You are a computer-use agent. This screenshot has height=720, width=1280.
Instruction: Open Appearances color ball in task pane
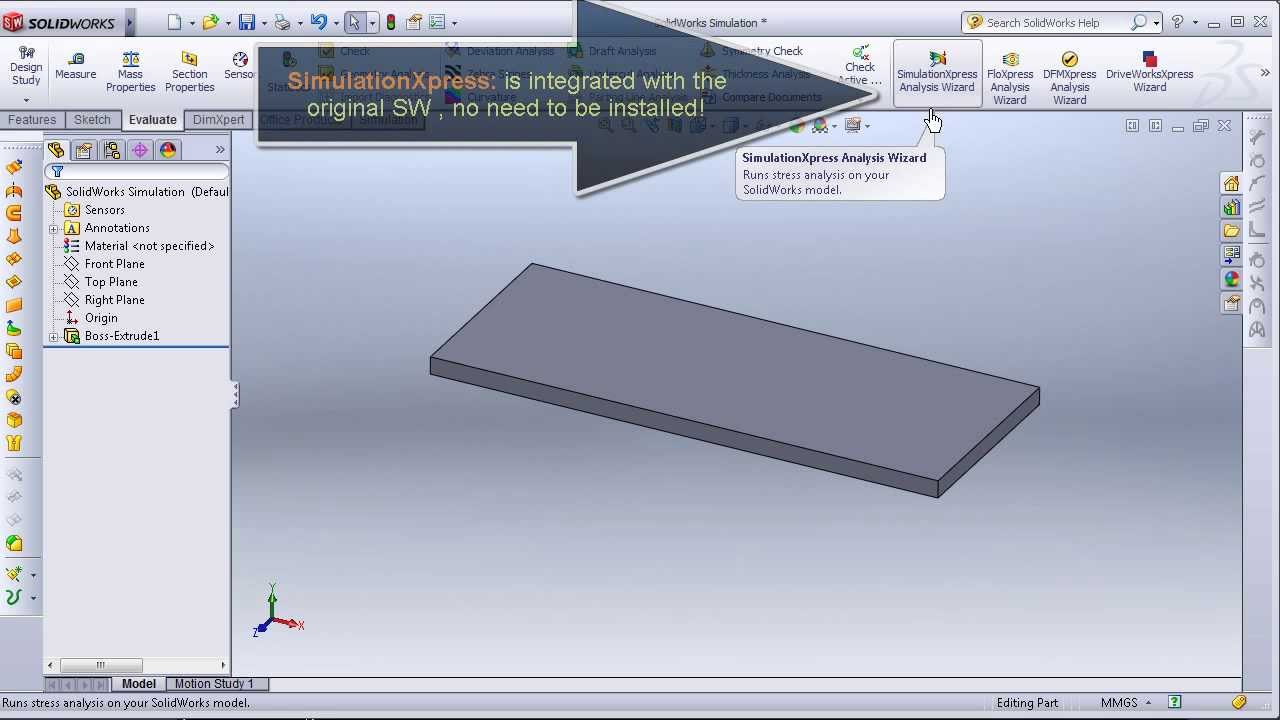point(1231,279)
